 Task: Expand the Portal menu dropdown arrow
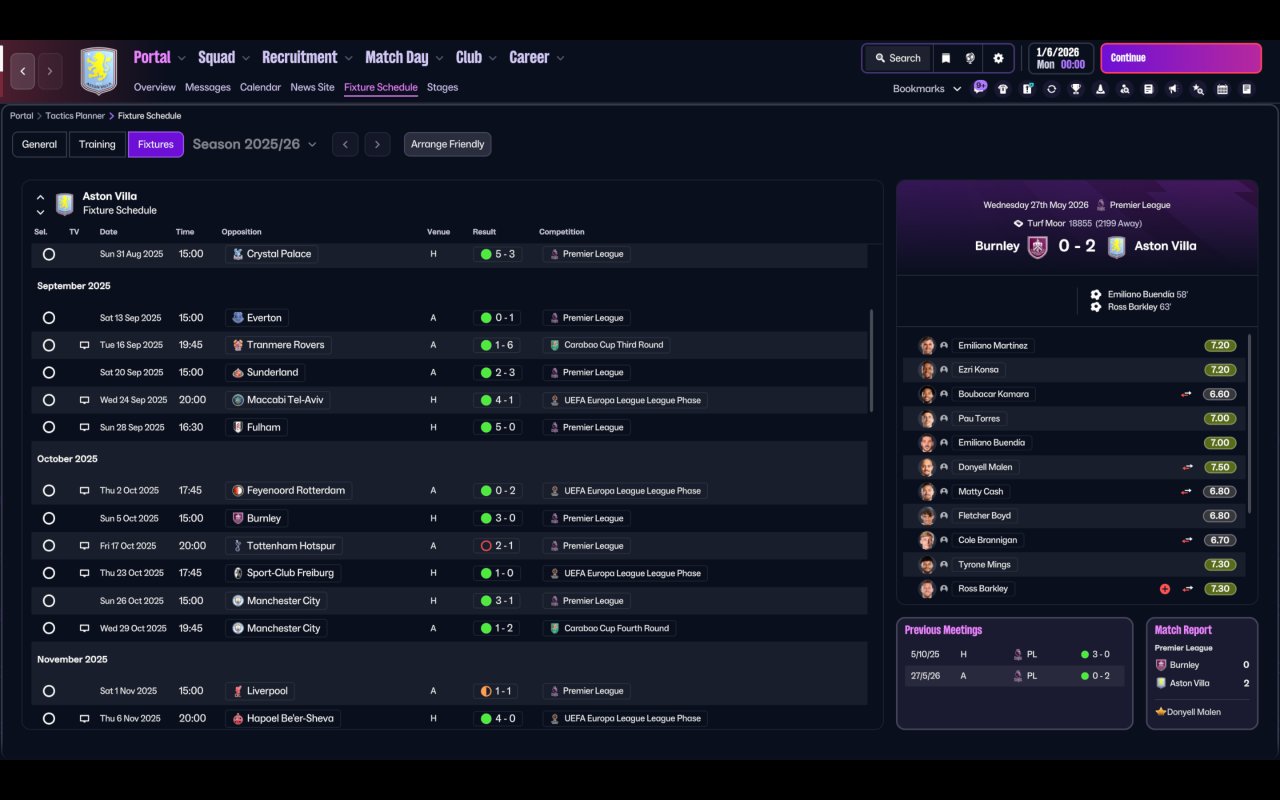pyautogui.click(x=182, y=59)
